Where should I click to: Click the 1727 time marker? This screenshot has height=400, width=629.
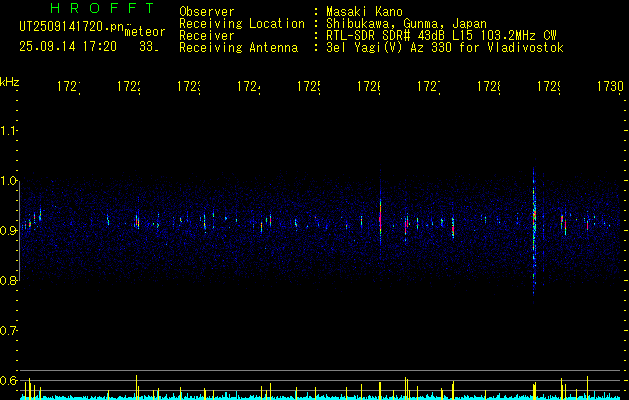point(429,86)
